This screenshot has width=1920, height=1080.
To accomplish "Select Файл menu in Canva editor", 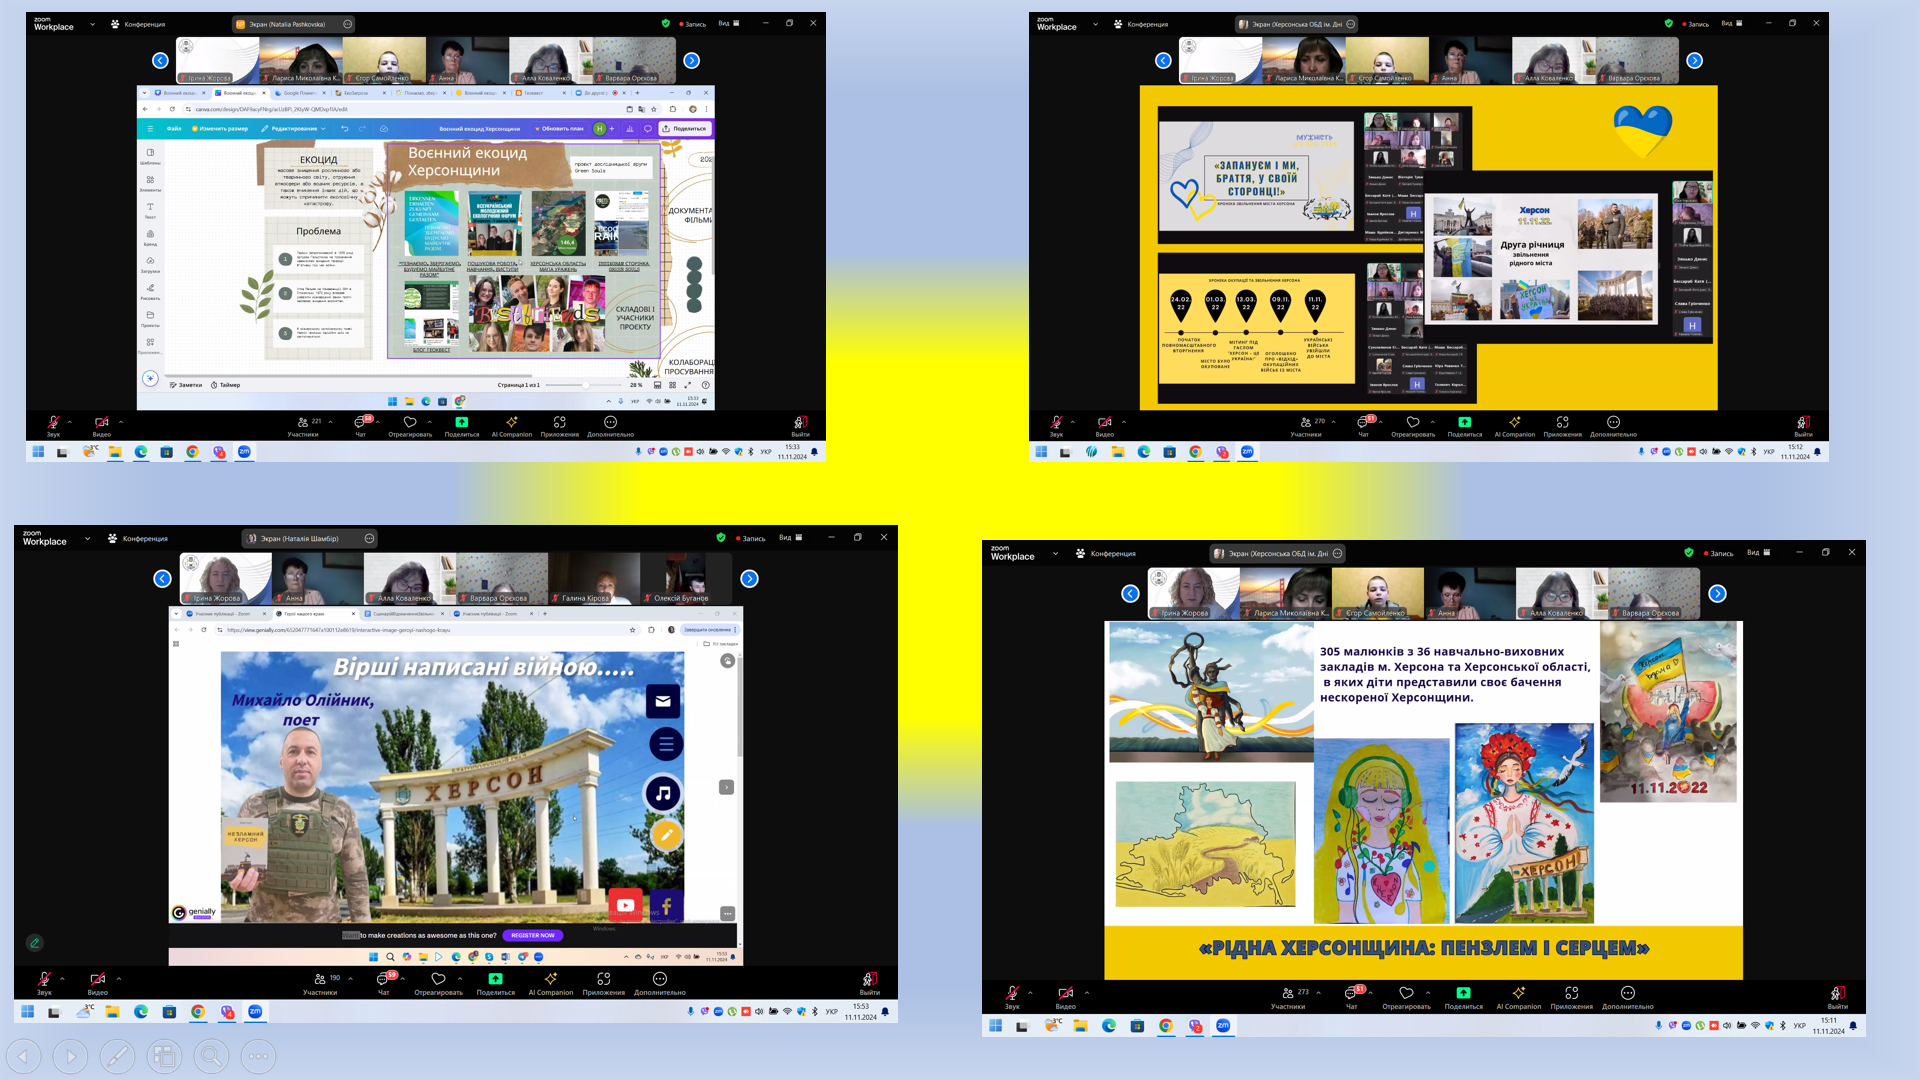I will [174, 129].
